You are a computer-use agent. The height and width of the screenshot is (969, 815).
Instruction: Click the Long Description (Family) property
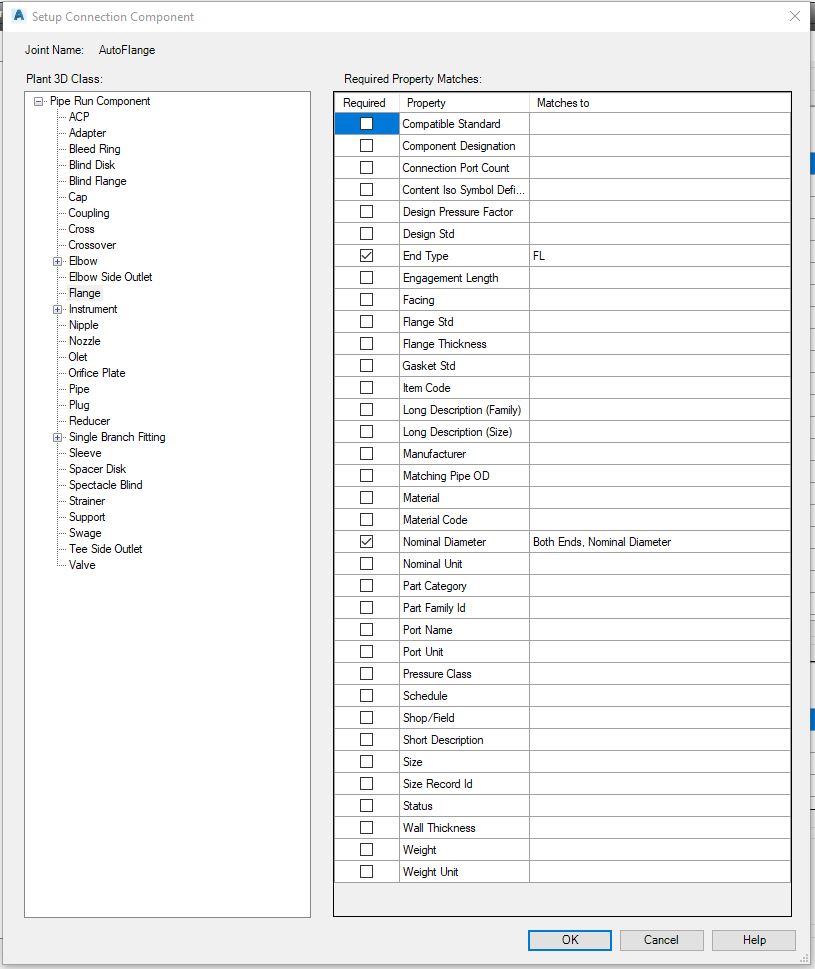click(x=462, y=410)
